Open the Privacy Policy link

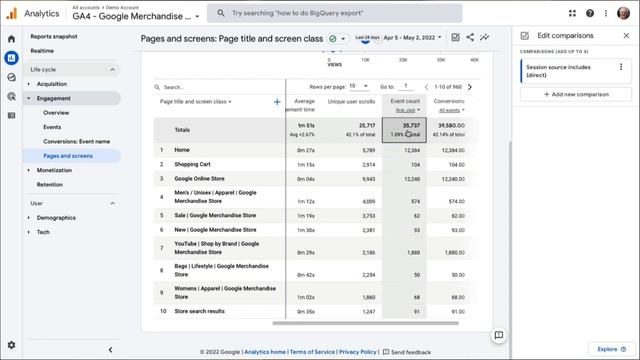358,352
